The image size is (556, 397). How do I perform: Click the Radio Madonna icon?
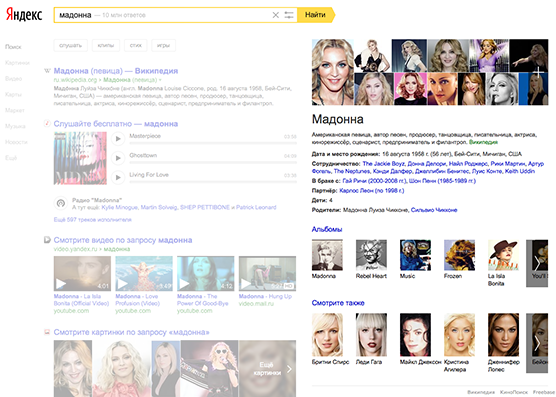pyautogui.click(x=61, y=203)
